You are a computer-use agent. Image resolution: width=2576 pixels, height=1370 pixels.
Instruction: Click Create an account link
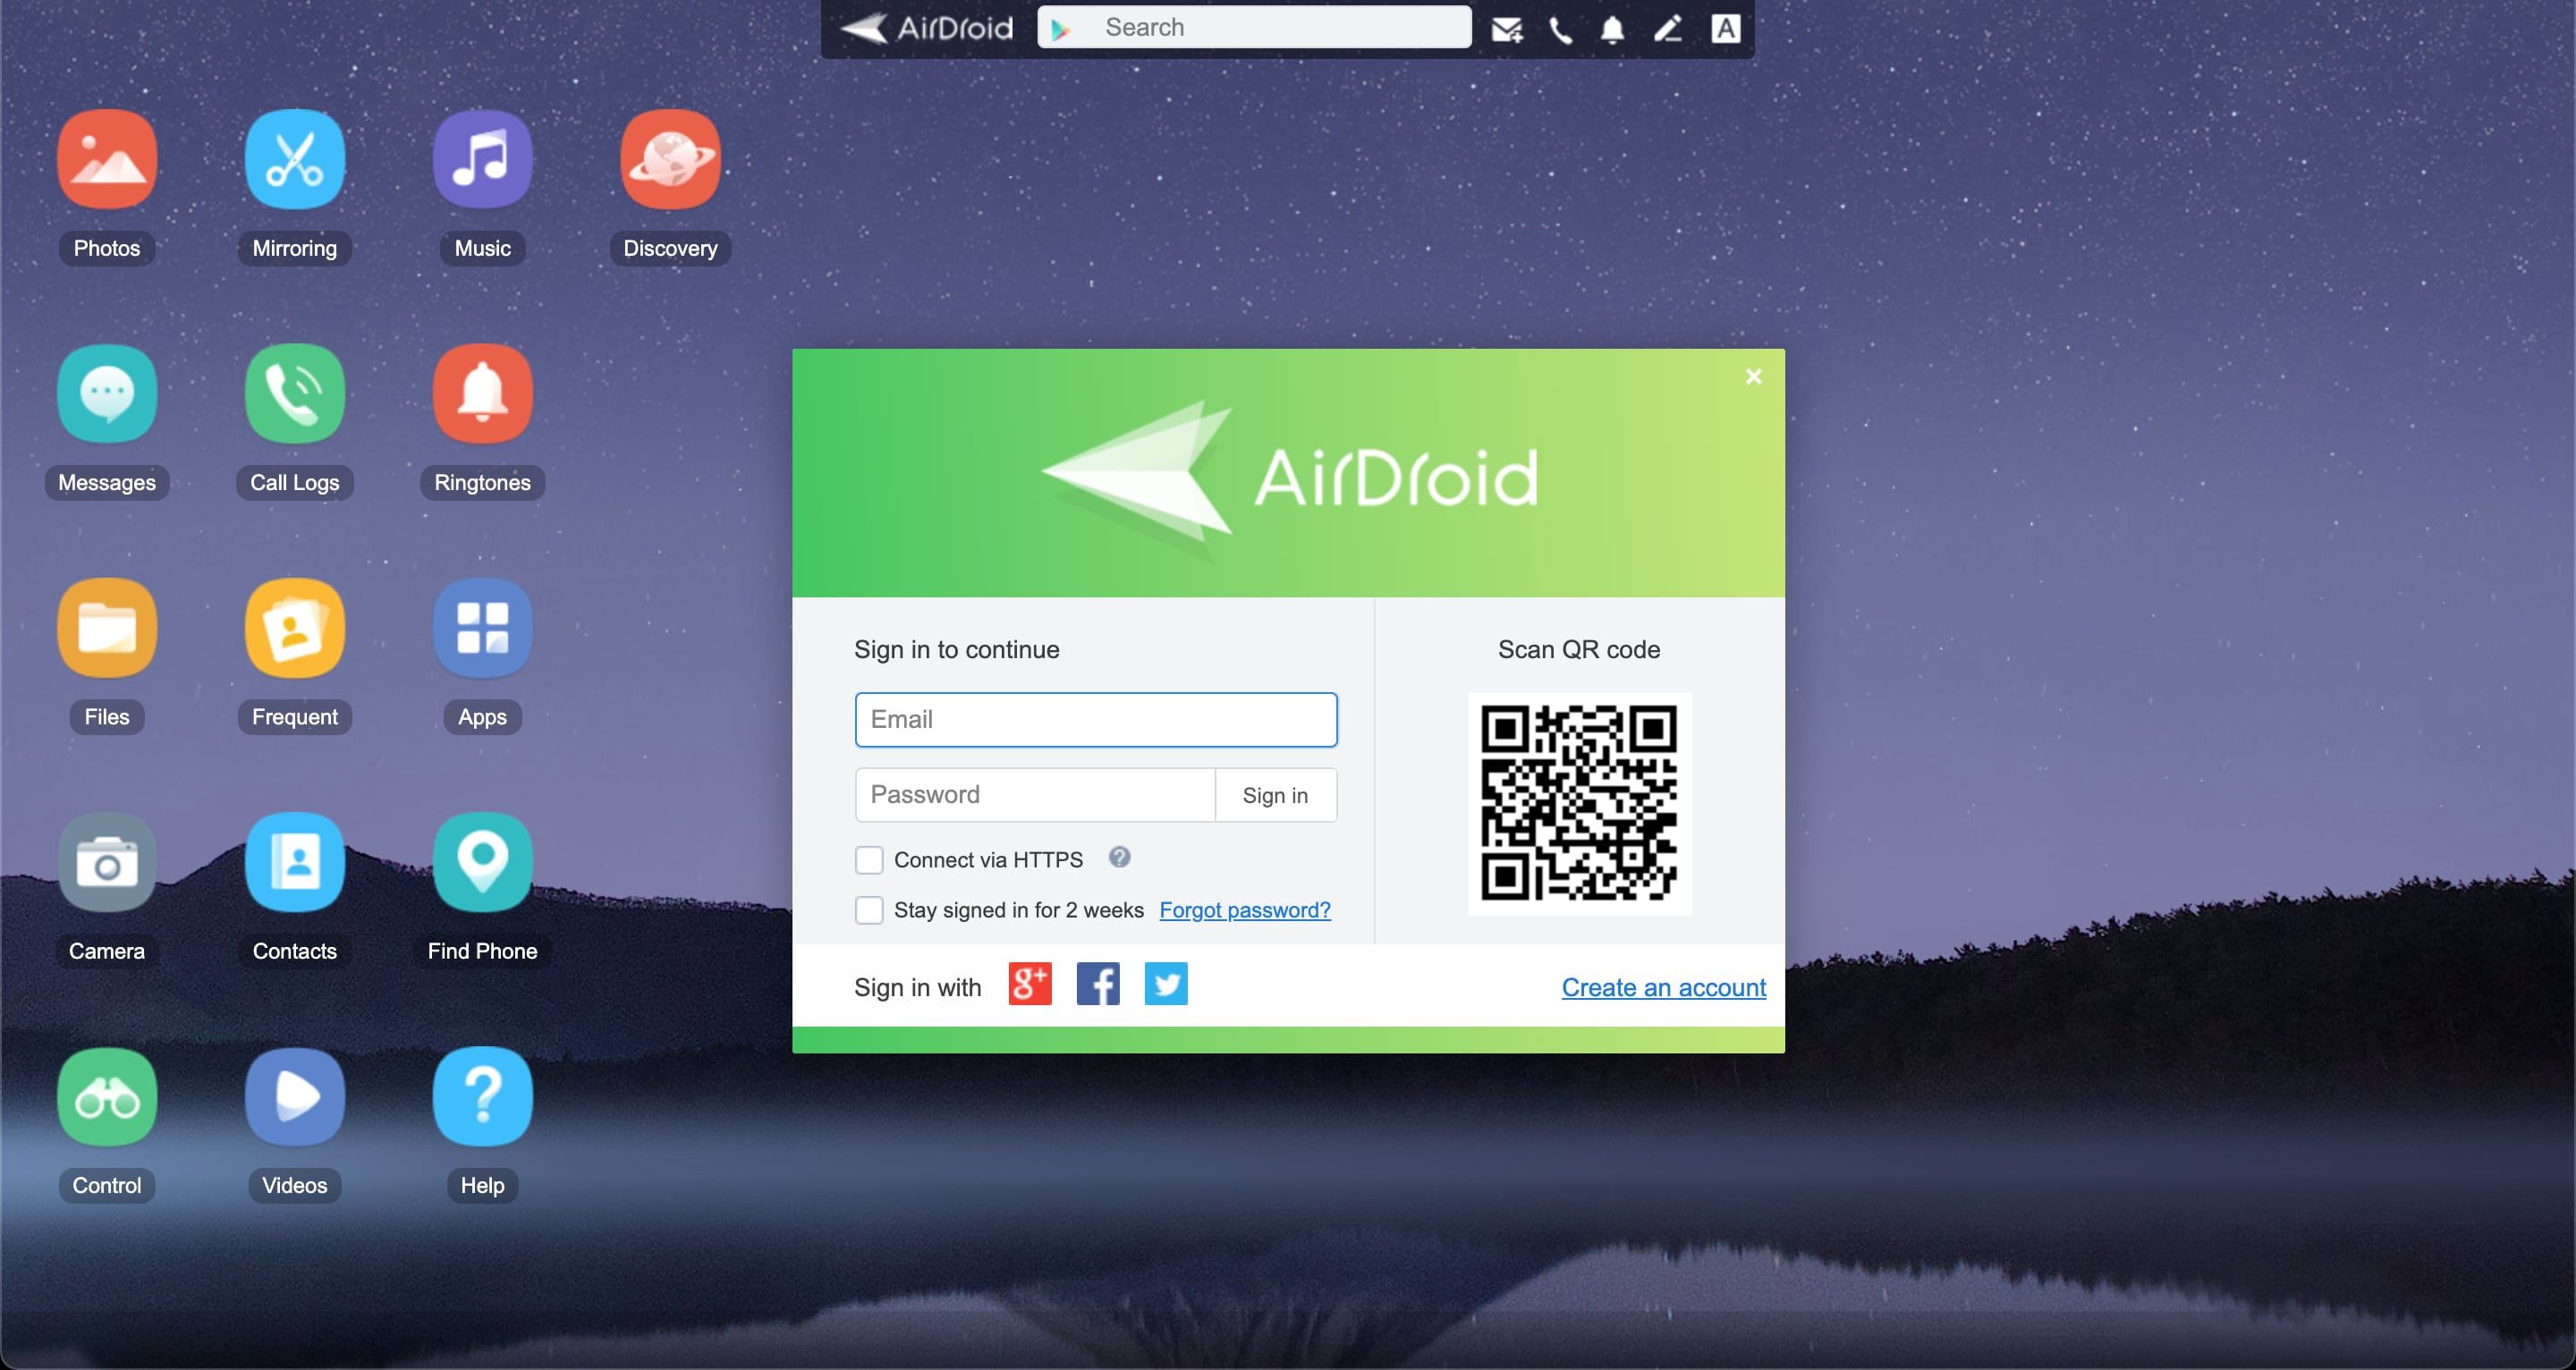(1661, 986)
